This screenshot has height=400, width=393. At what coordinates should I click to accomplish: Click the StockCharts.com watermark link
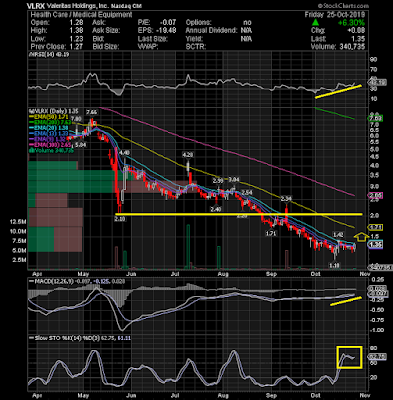(343, 6)
